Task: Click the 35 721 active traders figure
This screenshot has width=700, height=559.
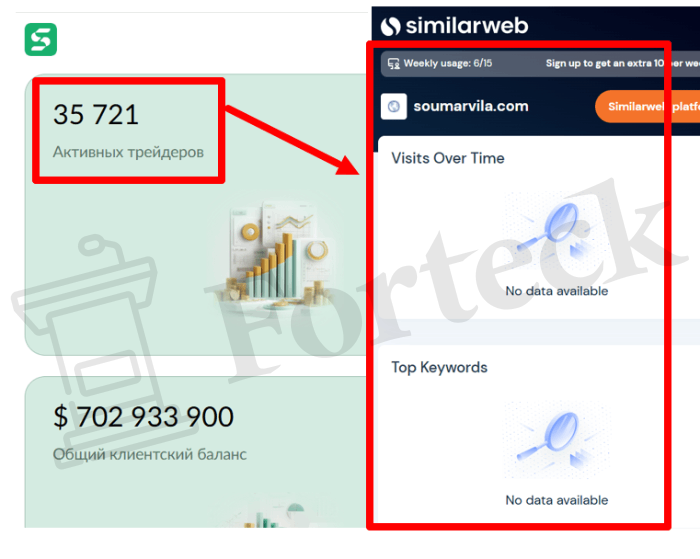Action: tap(96, 115)
